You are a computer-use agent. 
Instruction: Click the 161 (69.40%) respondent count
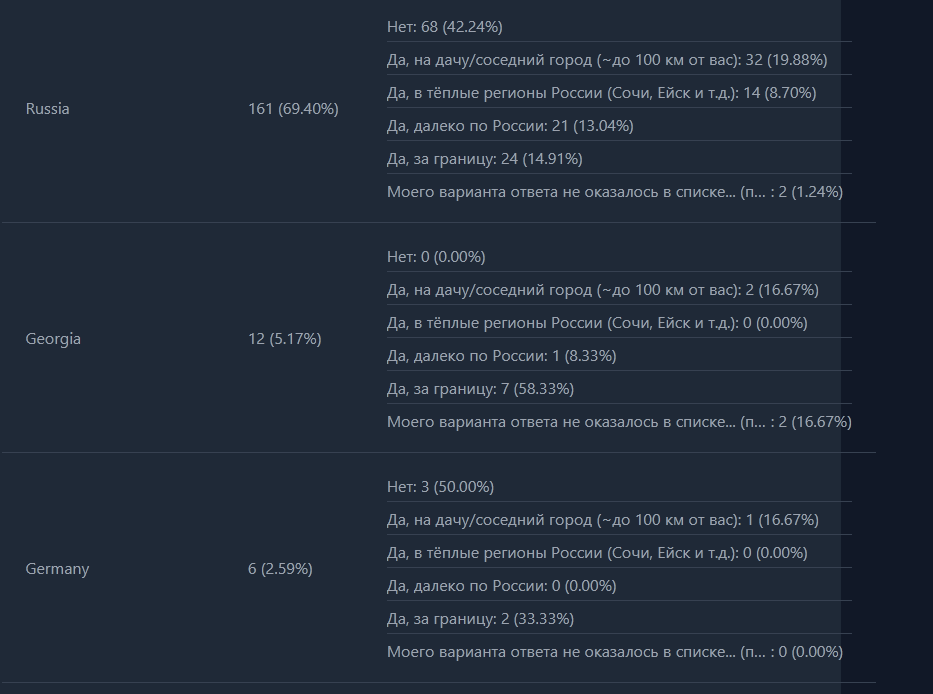pyautogui.click(x=293, y=109)
